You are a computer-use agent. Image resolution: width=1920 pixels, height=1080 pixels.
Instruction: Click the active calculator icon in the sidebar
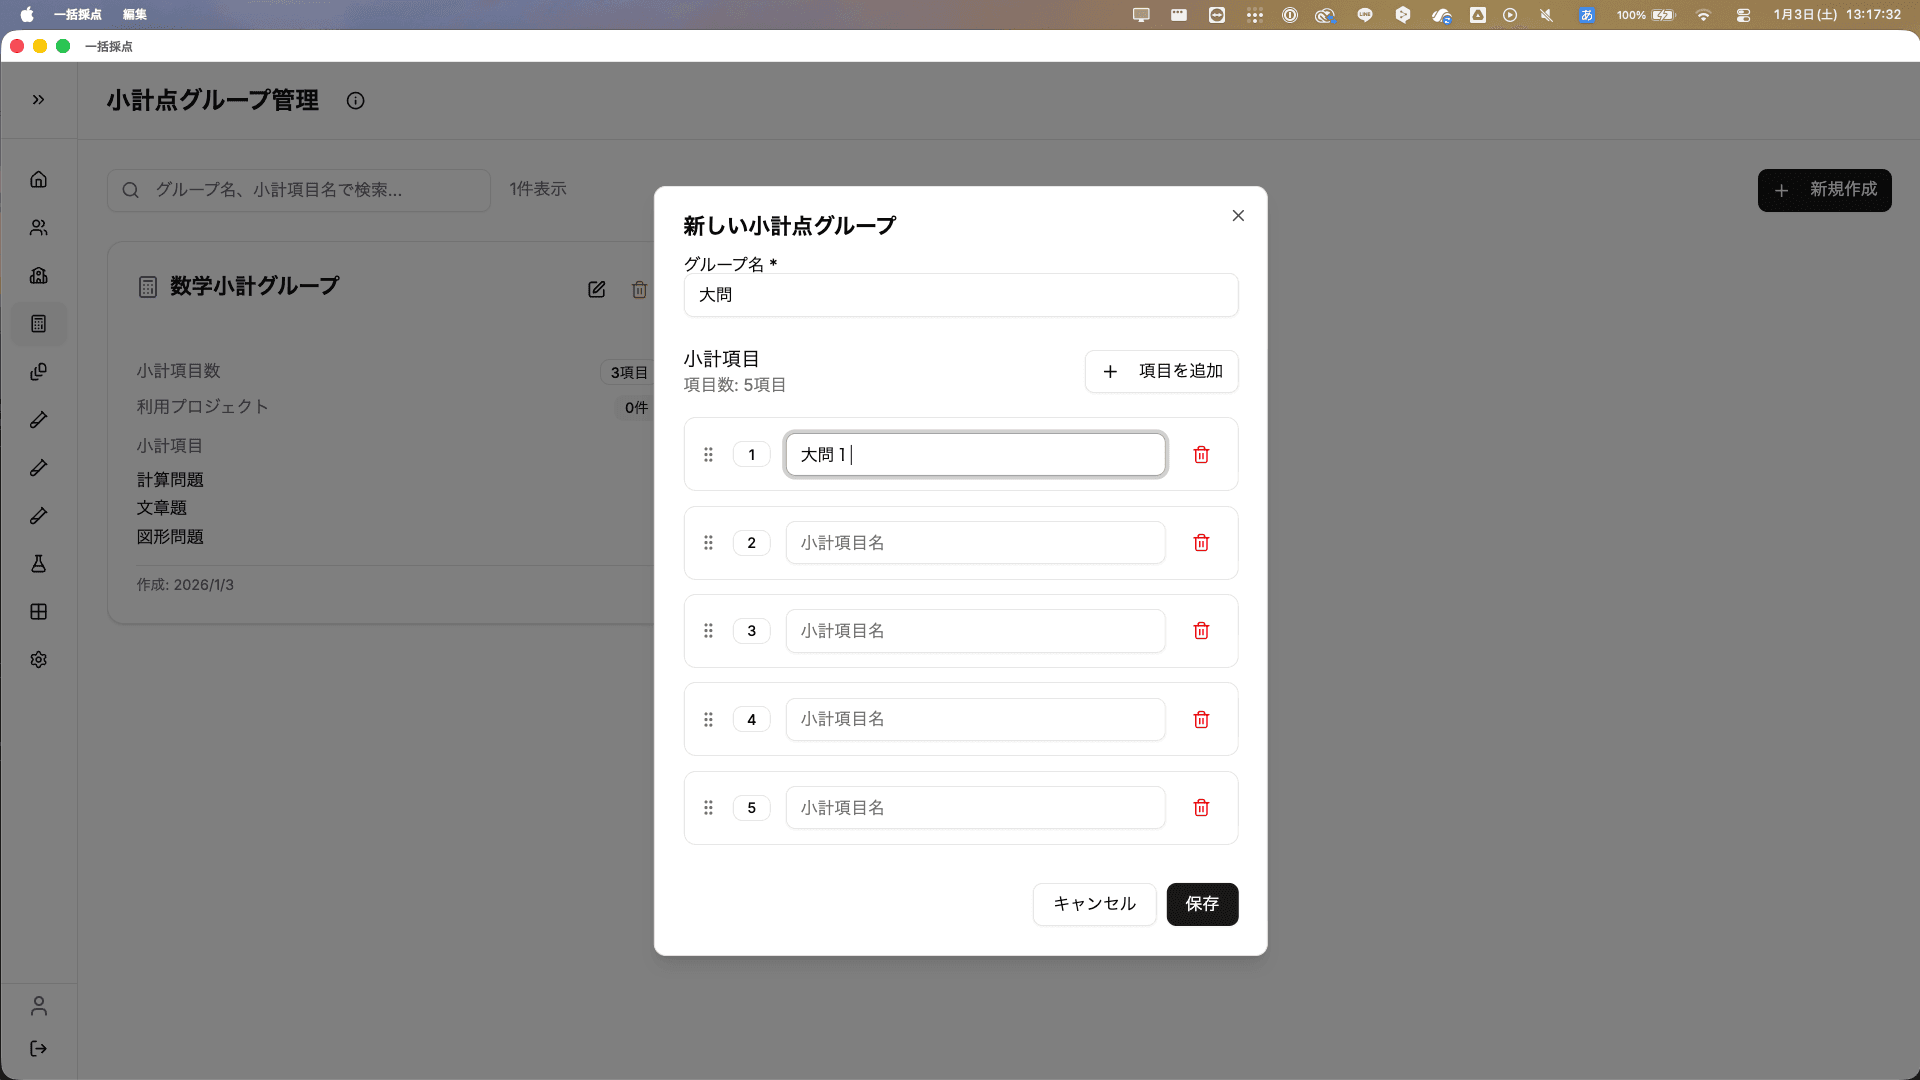coord(38,323)
